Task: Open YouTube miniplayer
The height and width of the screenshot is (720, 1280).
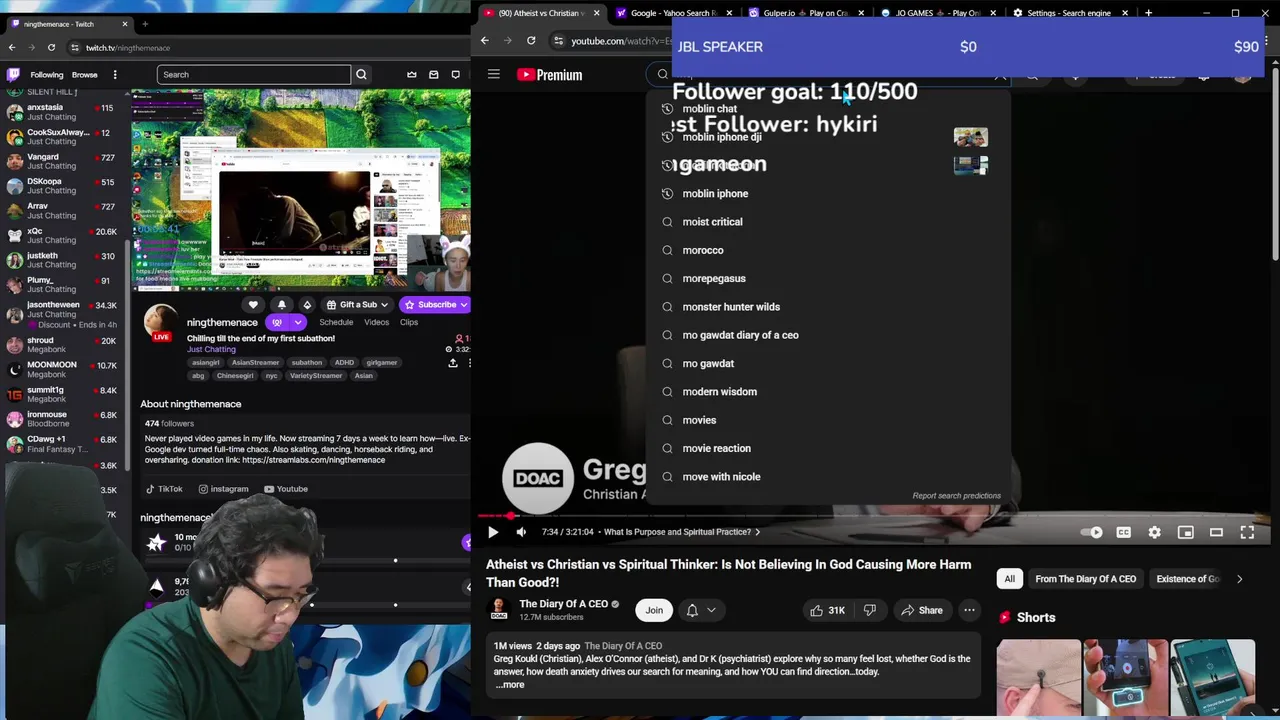Action: (1185, 532)
